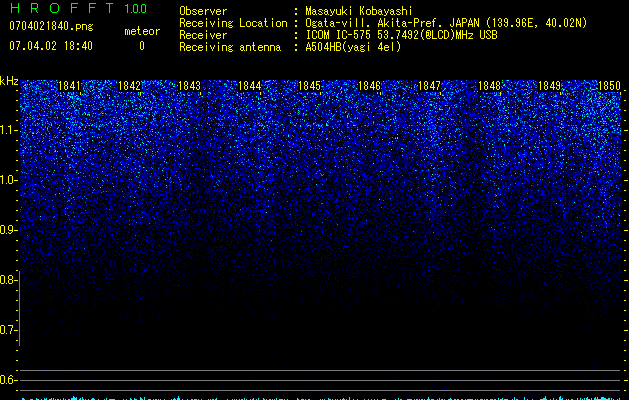Click the HROFFT 1.0.0 title text

pos(78,8)
